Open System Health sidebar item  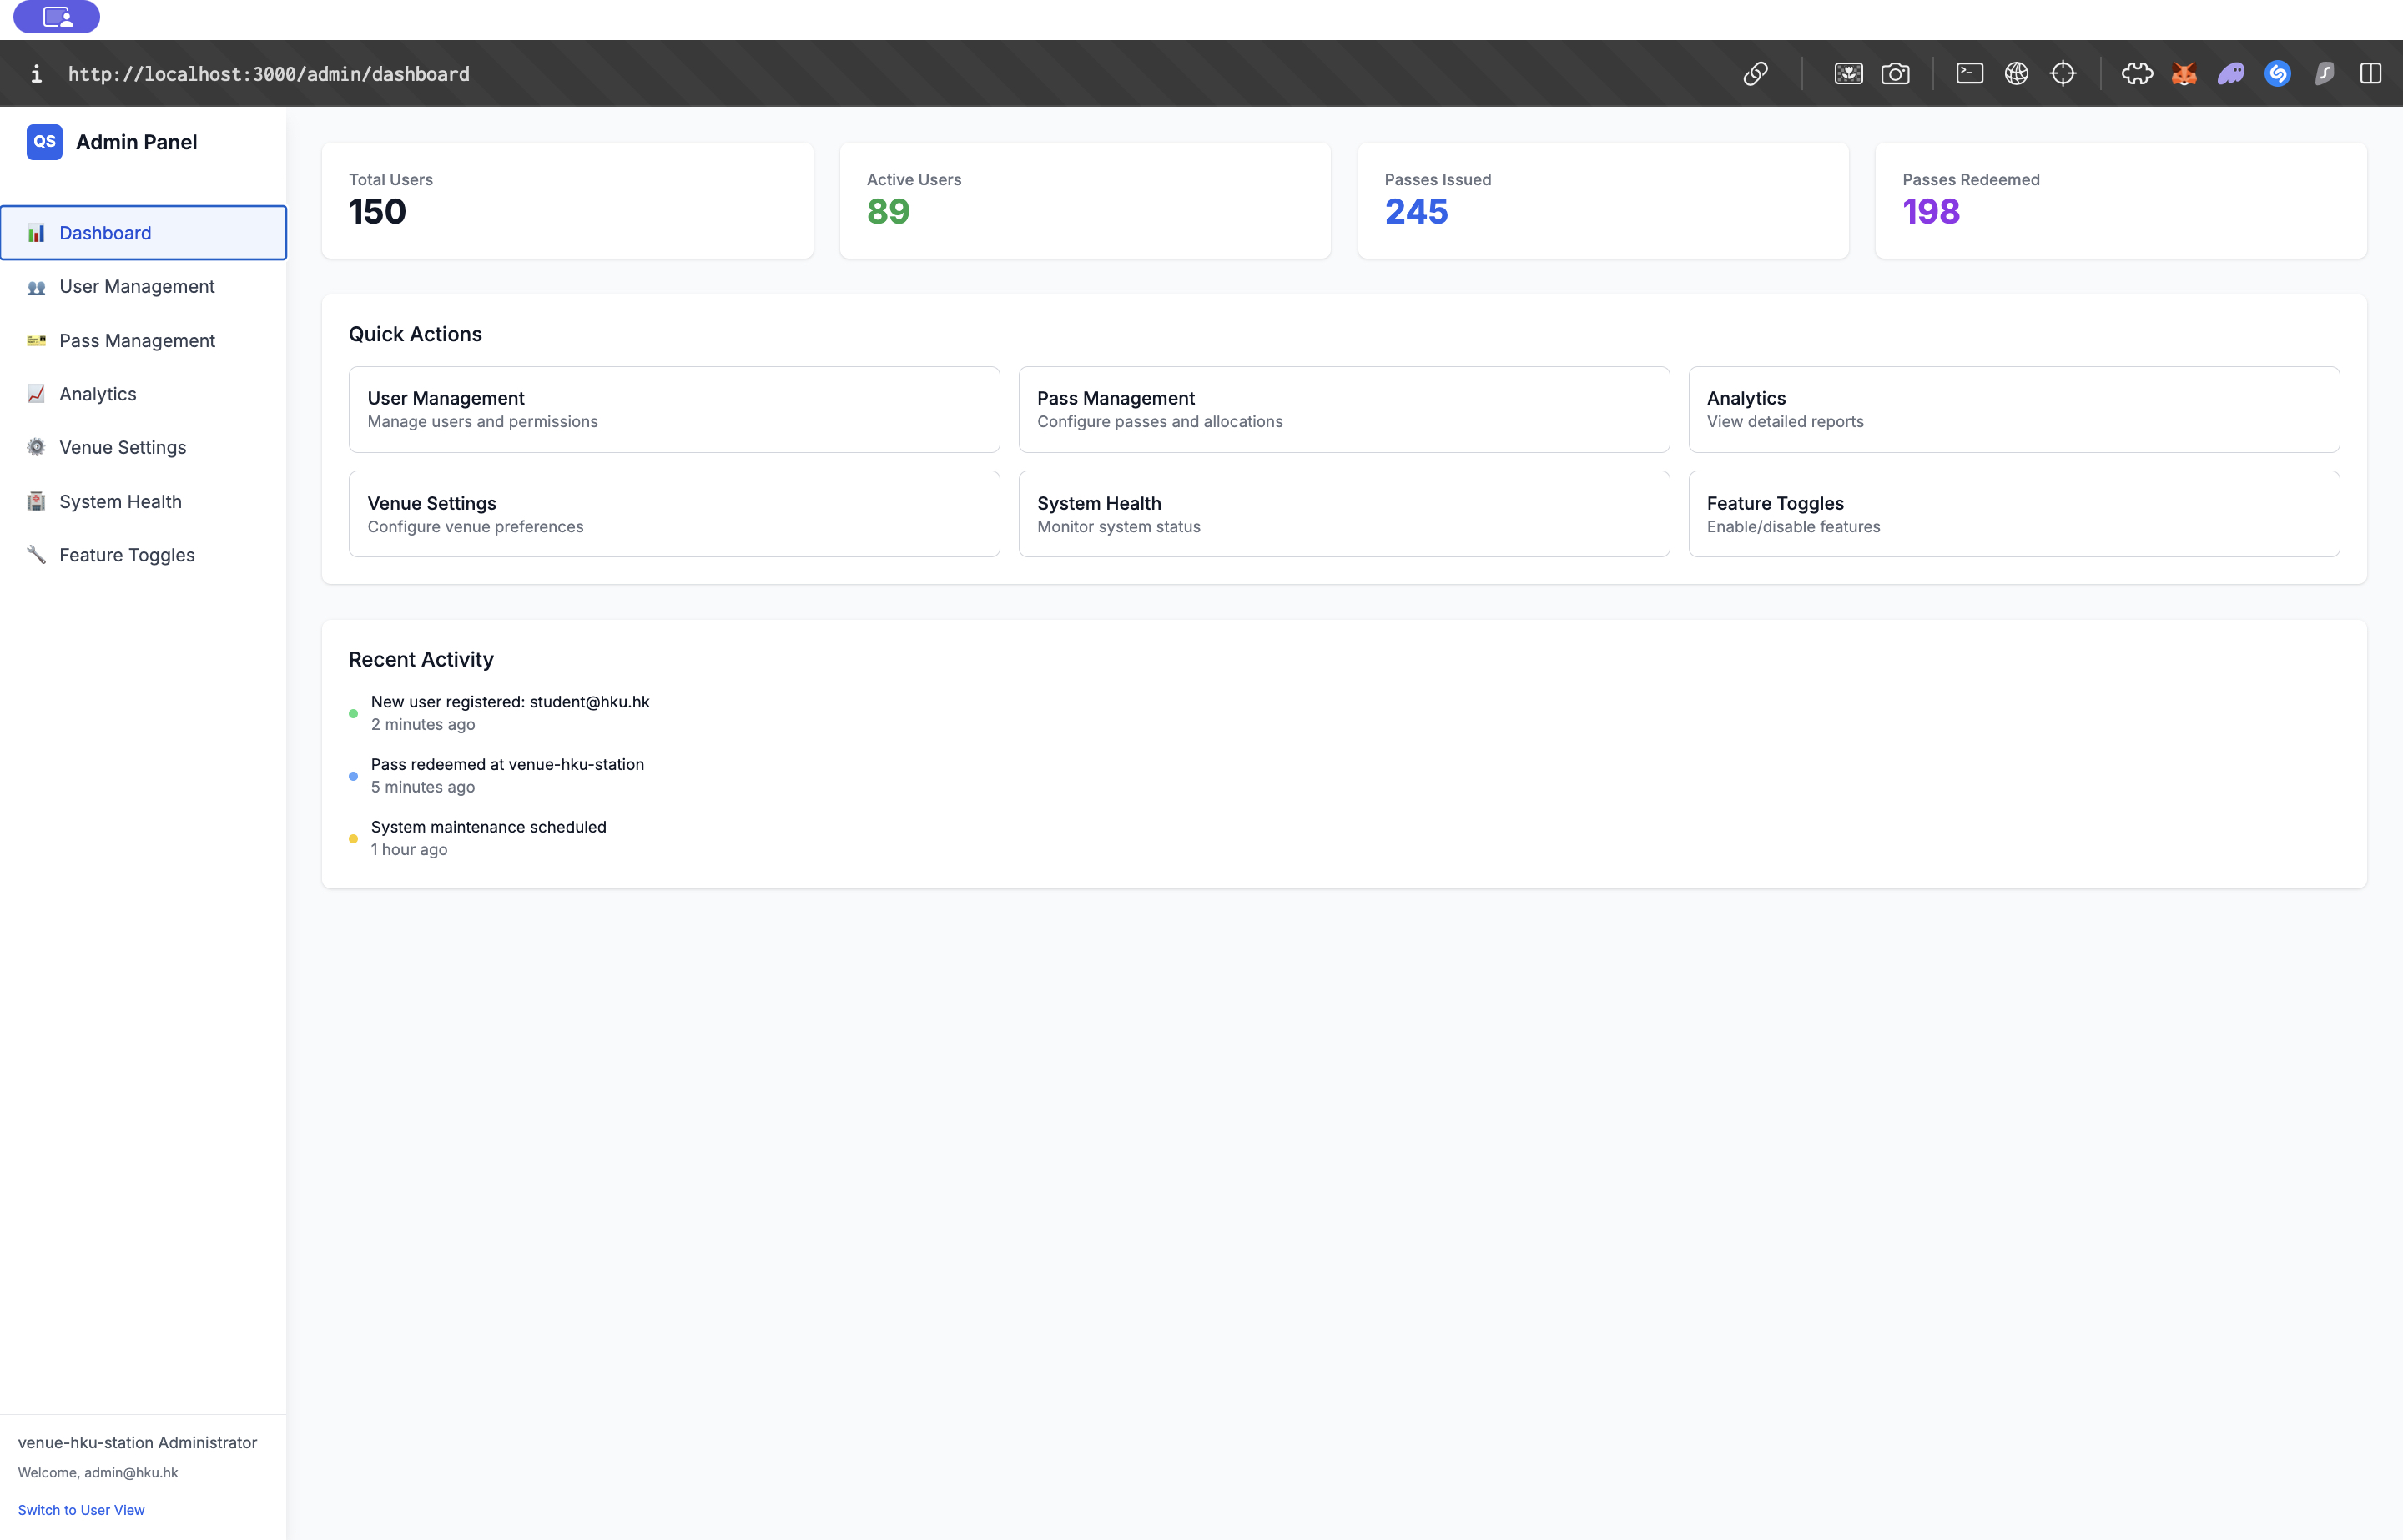(120, 502)
